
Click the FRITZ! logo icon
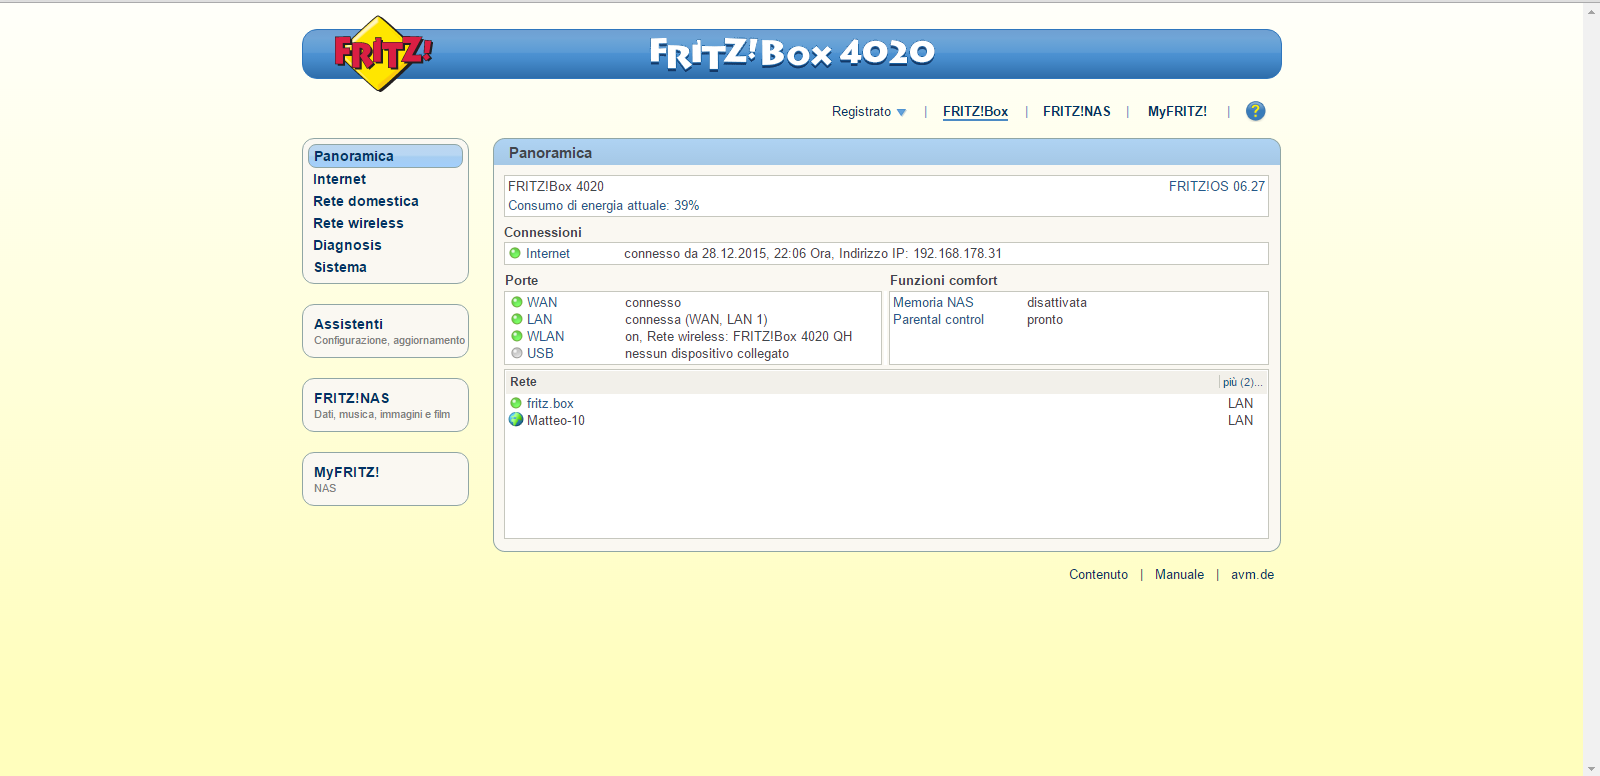[x=381, y=54]
